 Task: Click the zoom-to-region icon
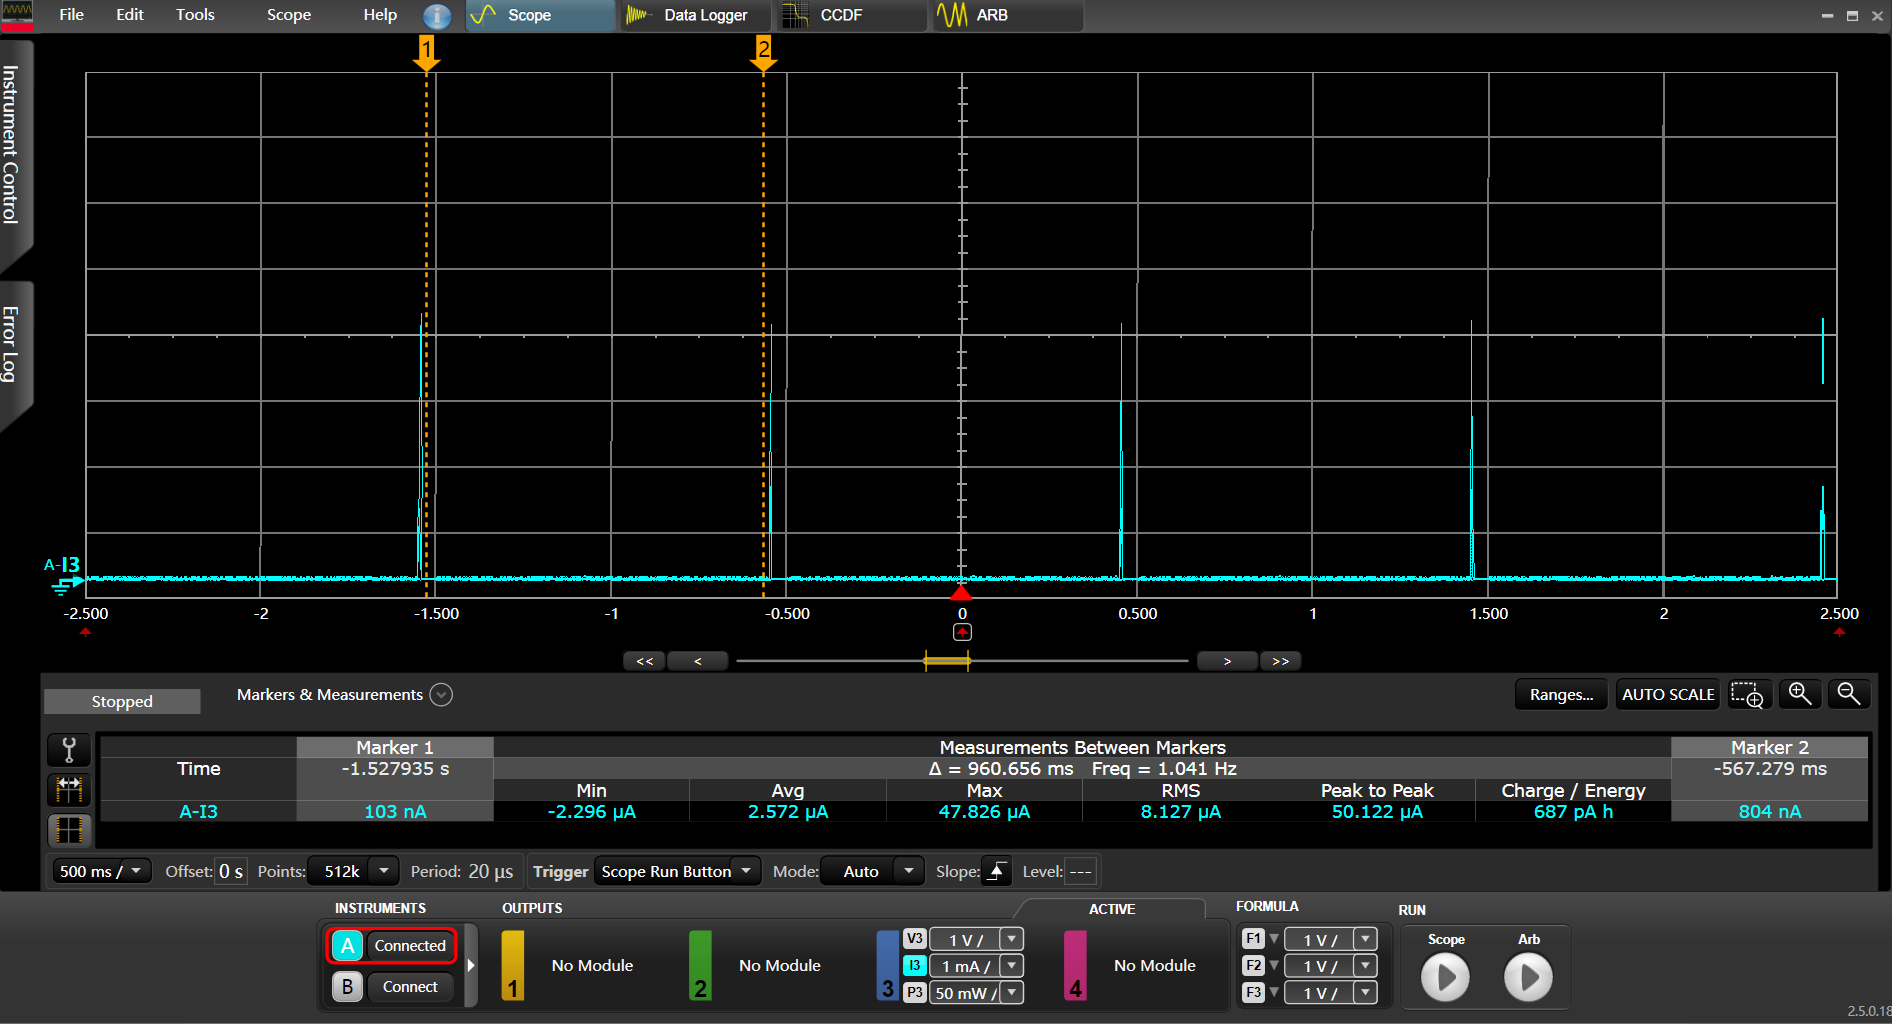[1748, 694]
